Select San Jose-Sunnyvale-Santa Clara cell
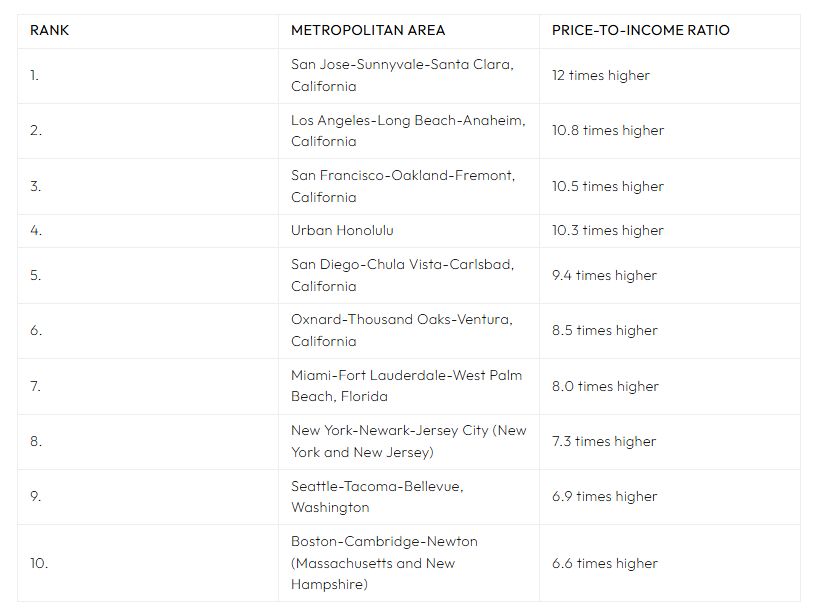 click(x=409, y=76)
